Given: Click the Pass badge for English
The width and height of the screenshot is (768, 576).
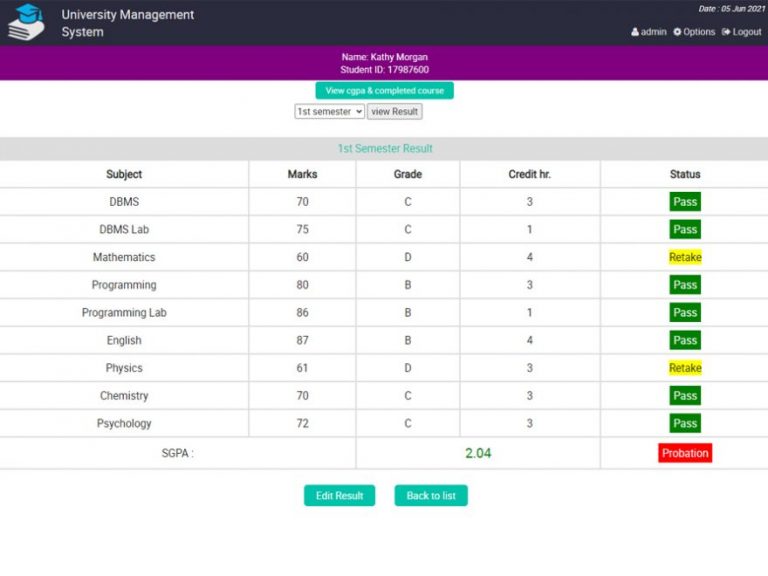Looking at the screenshot, I should (685, 340).
